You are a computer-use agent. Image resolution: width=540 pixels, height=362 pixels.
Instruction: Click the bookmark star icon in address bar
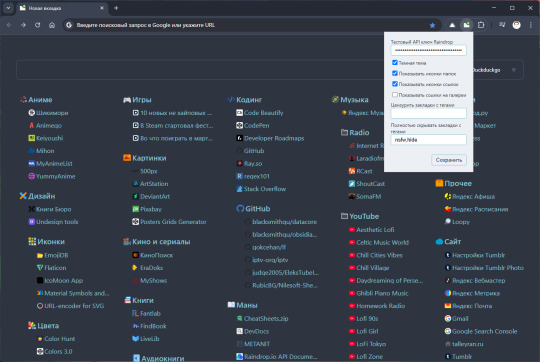[432, 25]
